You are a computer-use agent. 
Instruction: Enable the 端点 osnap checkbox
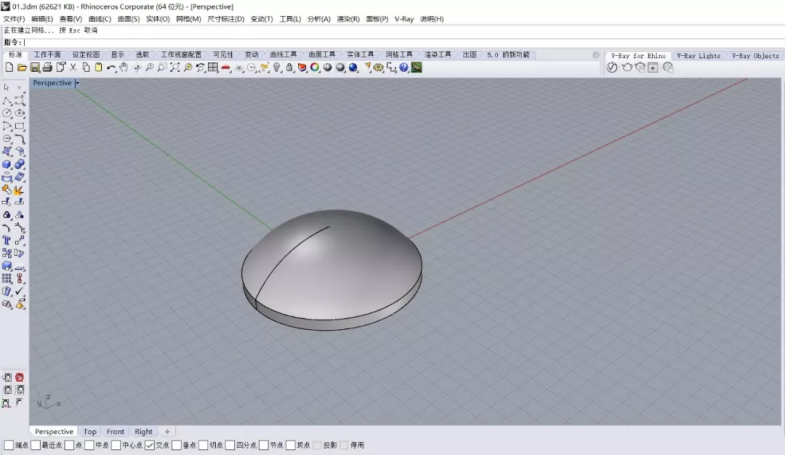pos(9,445)
